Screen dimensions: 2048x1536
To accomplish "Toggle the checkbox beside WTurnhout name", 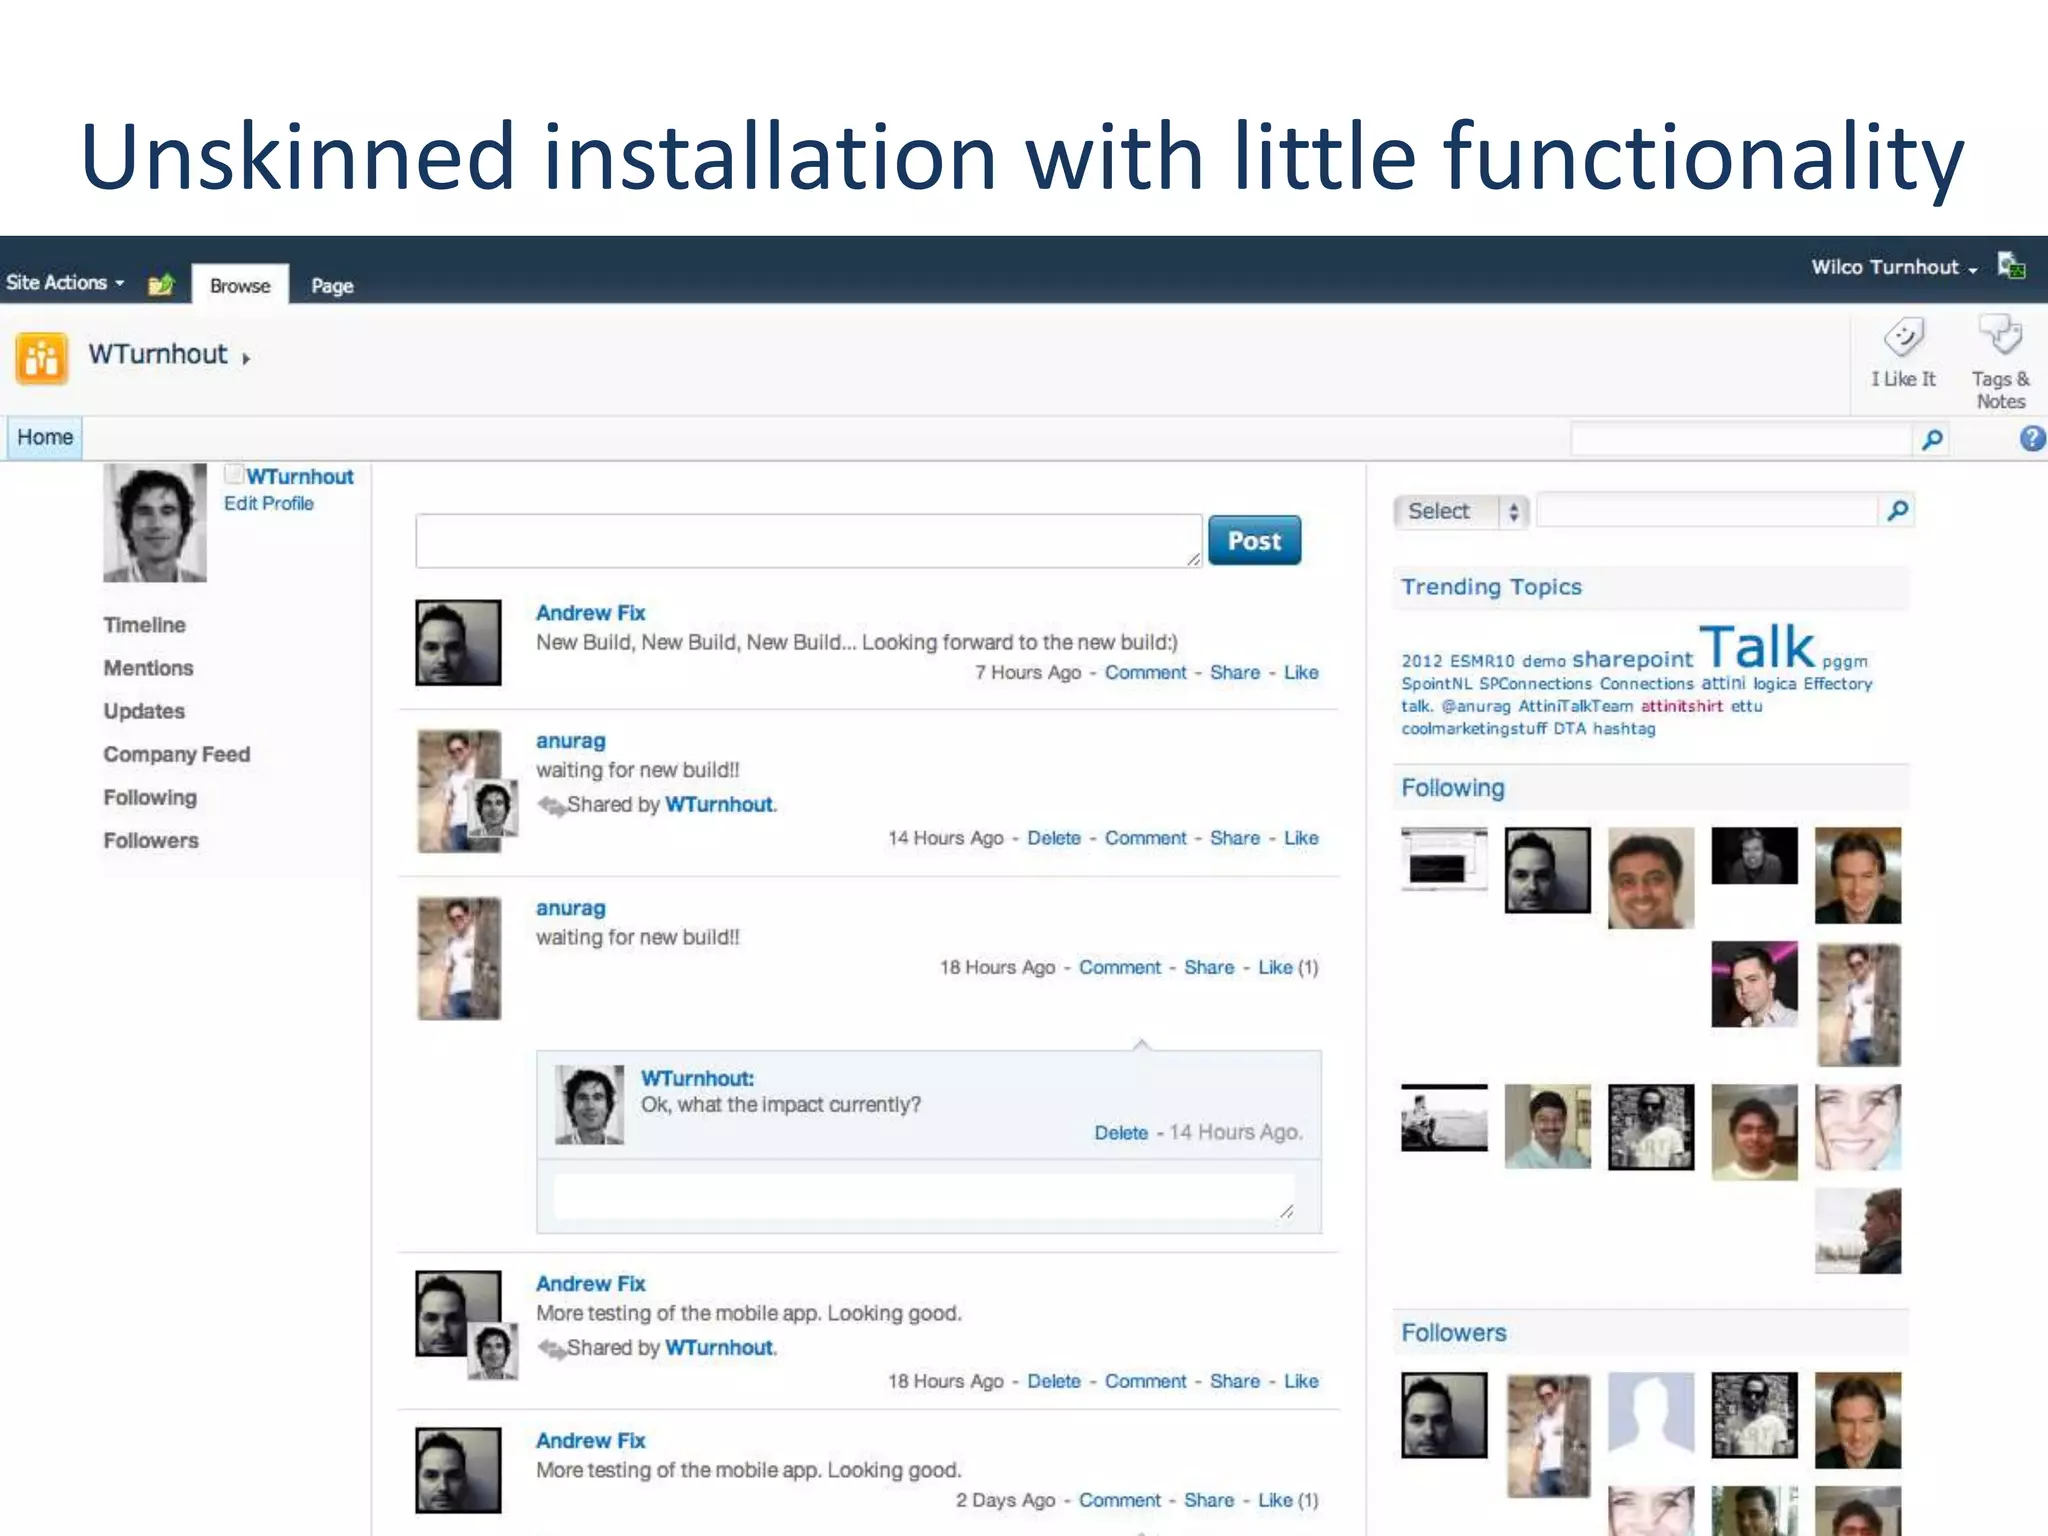I will (x=233, y=474).
